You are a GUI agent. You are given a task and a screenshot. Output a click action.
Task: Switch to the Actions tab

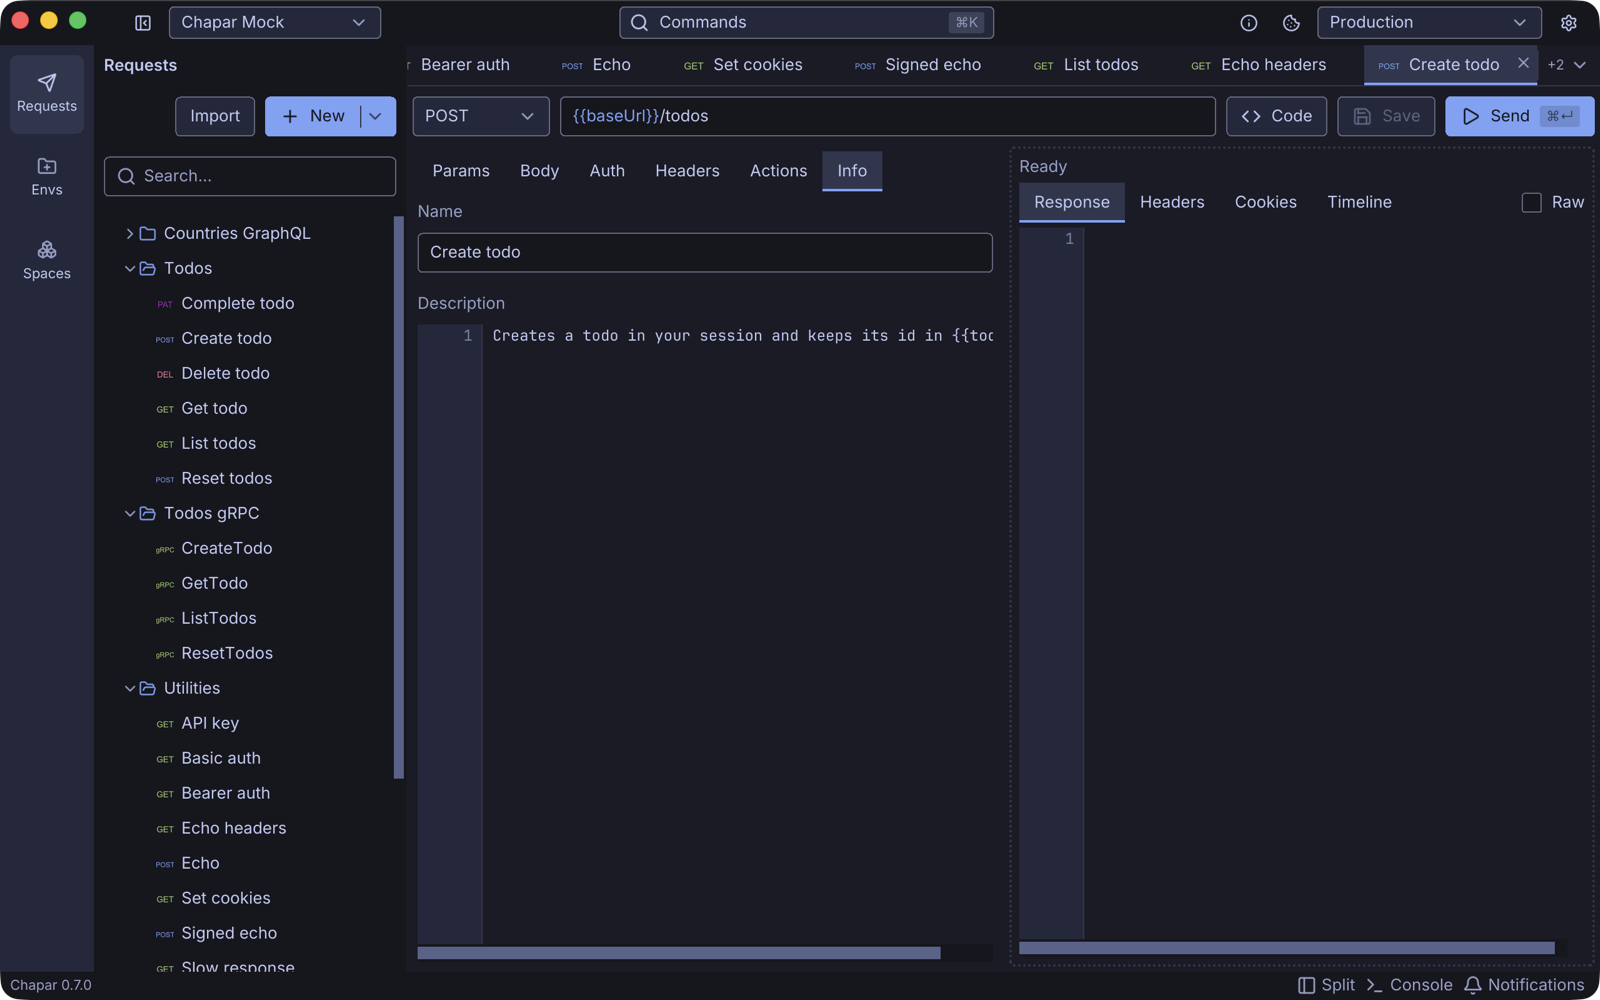(778, 171)
